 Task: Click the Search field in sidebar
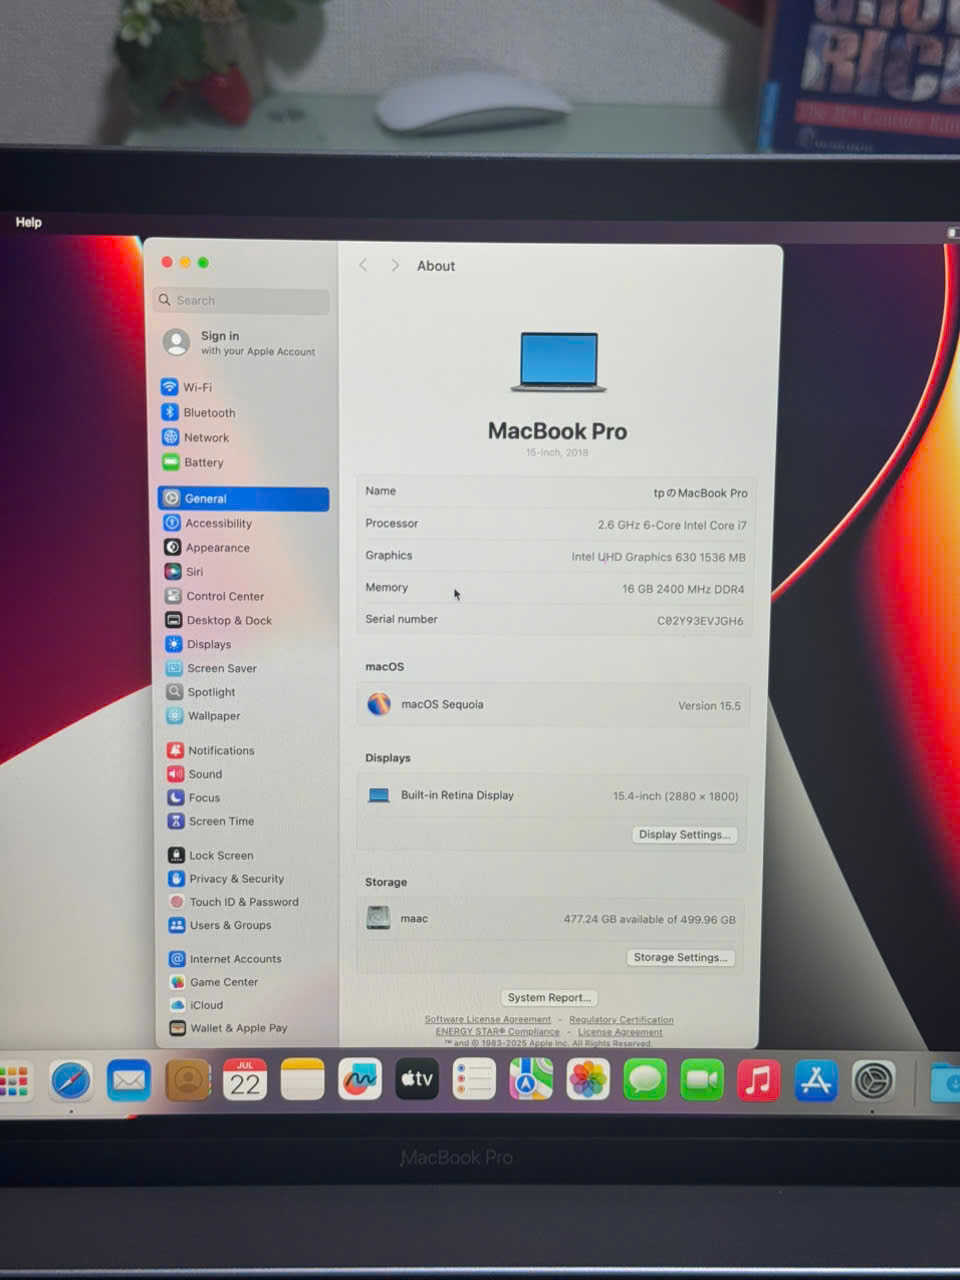pyautogui.click(x=242, y=300)
